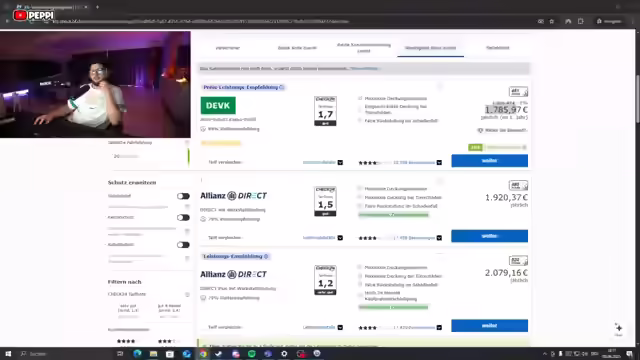
Task: Bookmark this page with the star icon
Action: pyautogui.click(x=551, y=21)
